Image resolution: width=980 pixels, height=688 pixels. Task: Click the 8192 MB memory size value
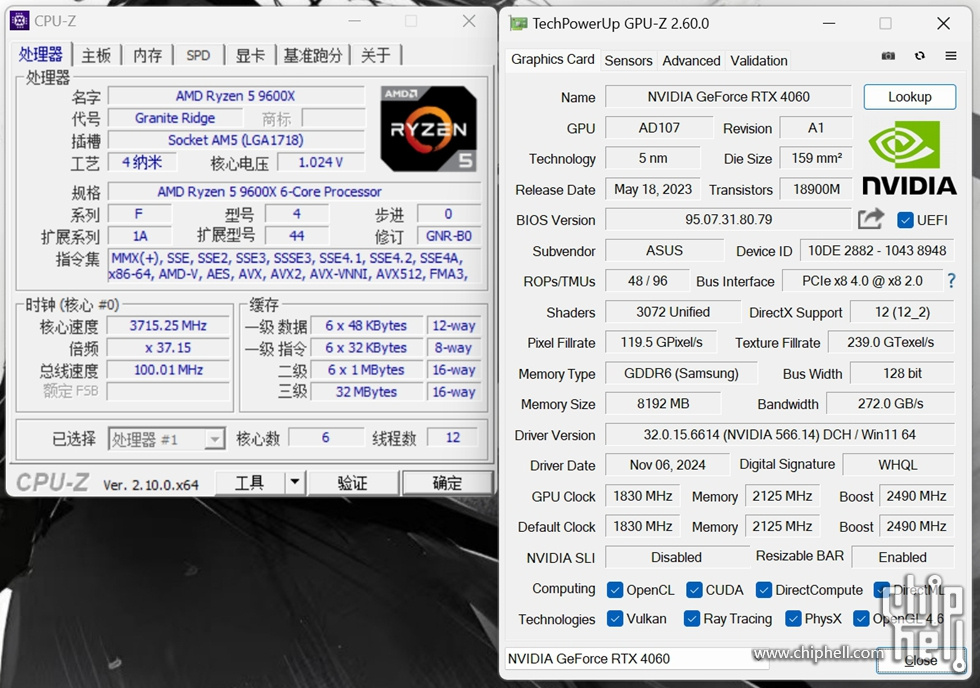click(663, 404)
